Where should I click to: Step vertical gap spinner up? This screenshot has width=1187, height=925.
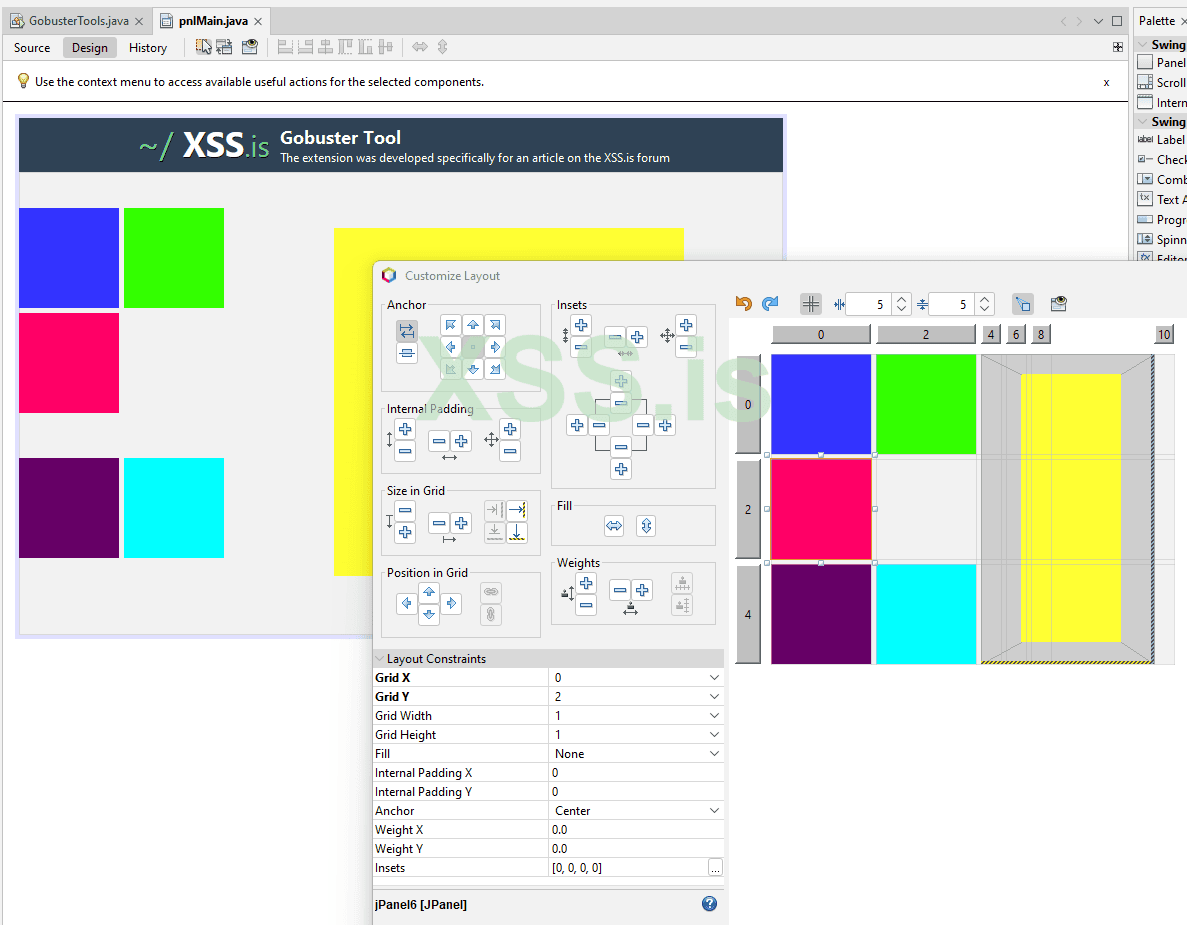click(x=984, y=299)
